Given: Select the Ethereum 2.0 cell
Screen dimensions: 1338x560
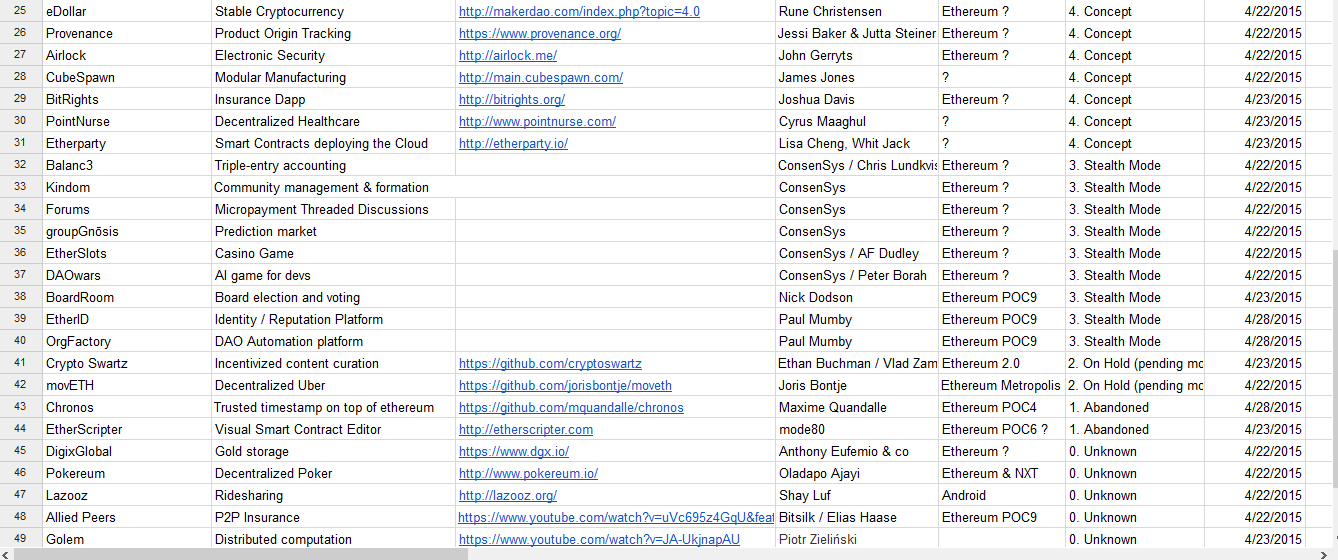Looking at the screenshot, I should 1002,364.
